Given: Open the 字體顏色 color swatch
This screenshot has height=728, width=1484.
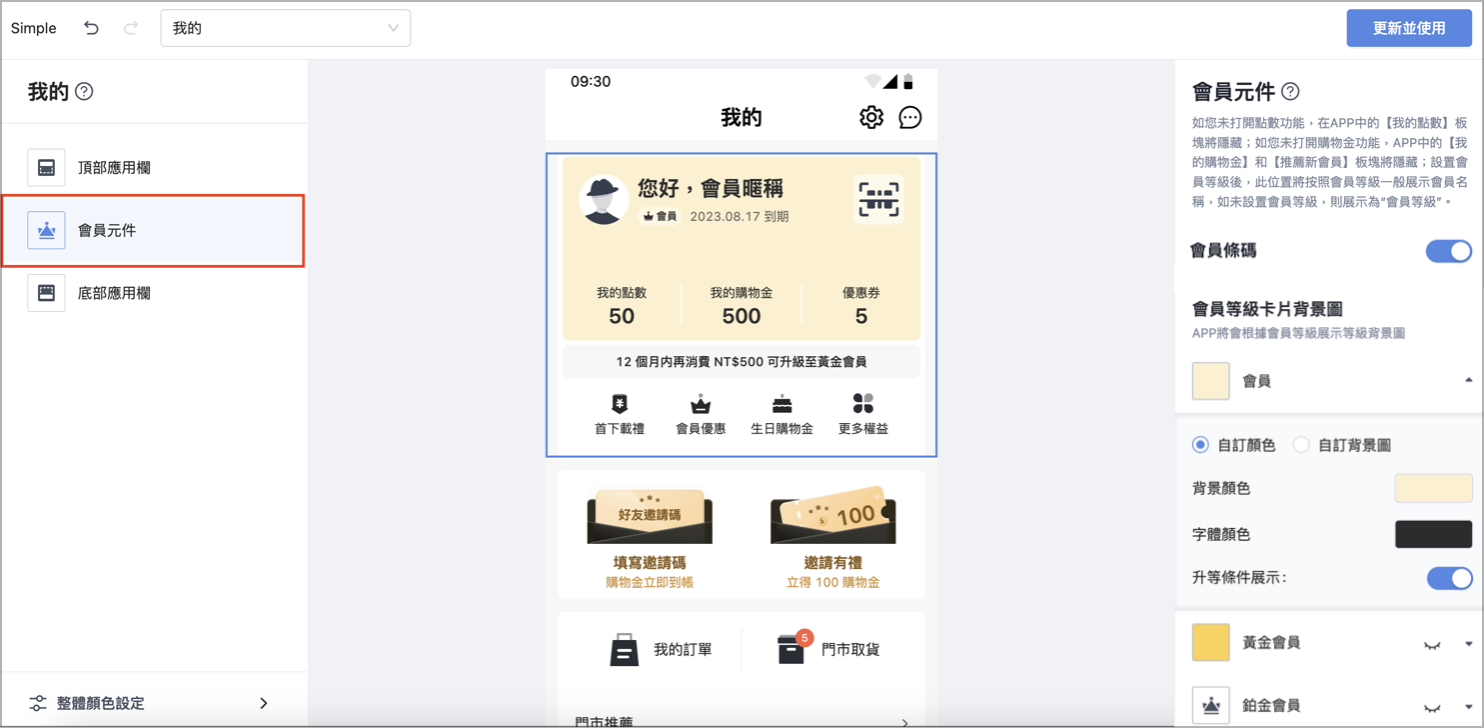Looking at the screenshot, I should point(1434,534).
